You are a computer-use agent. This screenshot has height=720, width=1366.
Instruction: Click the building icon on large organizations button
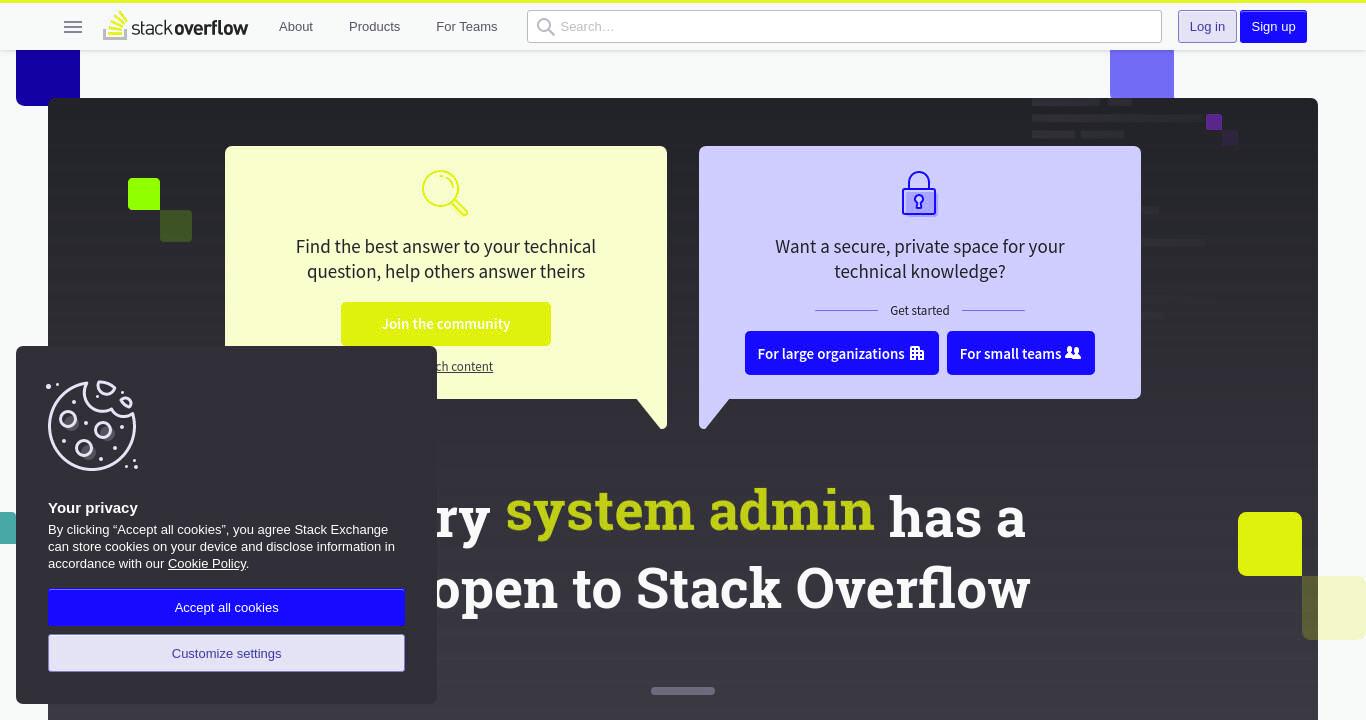pyautogui.click(x=917, y=353)
